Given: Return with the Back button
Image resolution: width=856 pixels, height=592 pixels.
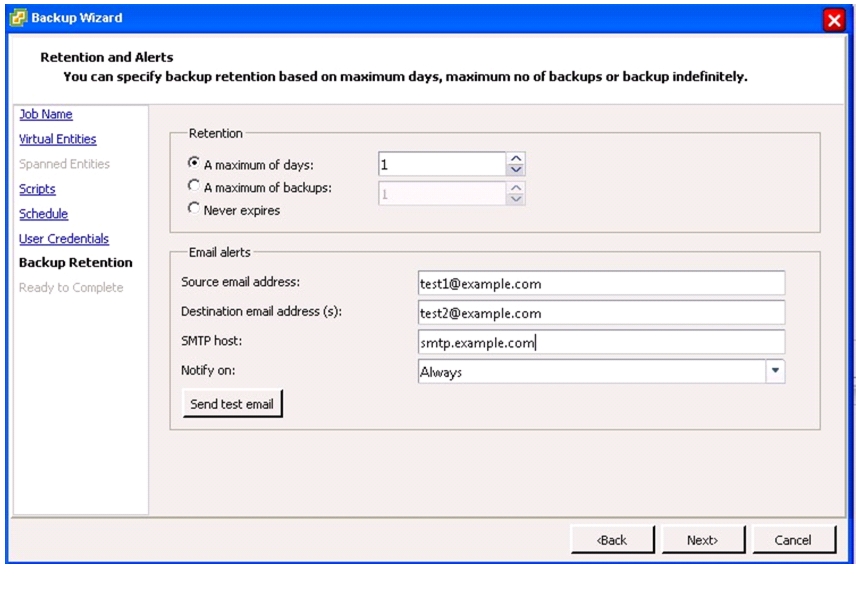Looking at the screenshot, I should pos(612,540).
